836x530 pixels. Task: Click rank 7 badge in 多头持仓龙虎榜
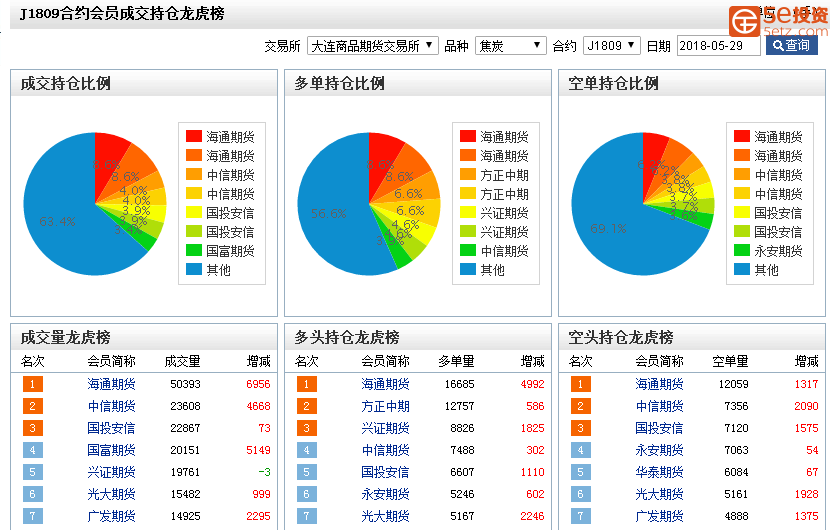tap(307, 516)
